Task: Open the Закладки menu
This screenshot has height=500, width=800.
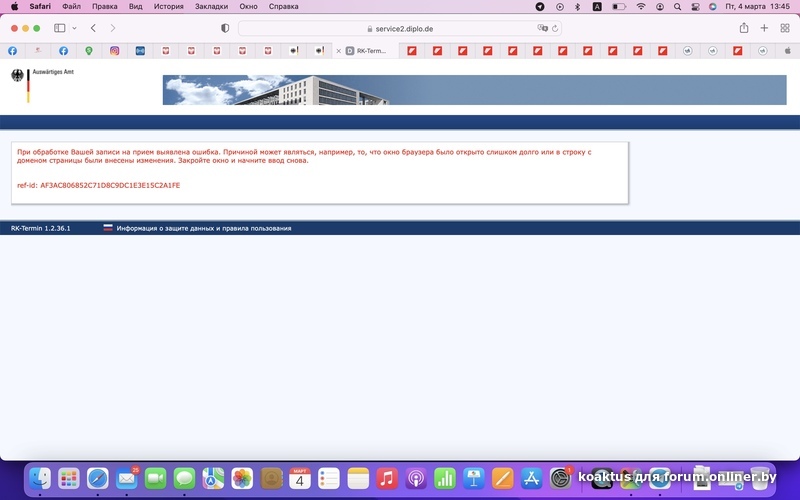Action: coord(210,6)
